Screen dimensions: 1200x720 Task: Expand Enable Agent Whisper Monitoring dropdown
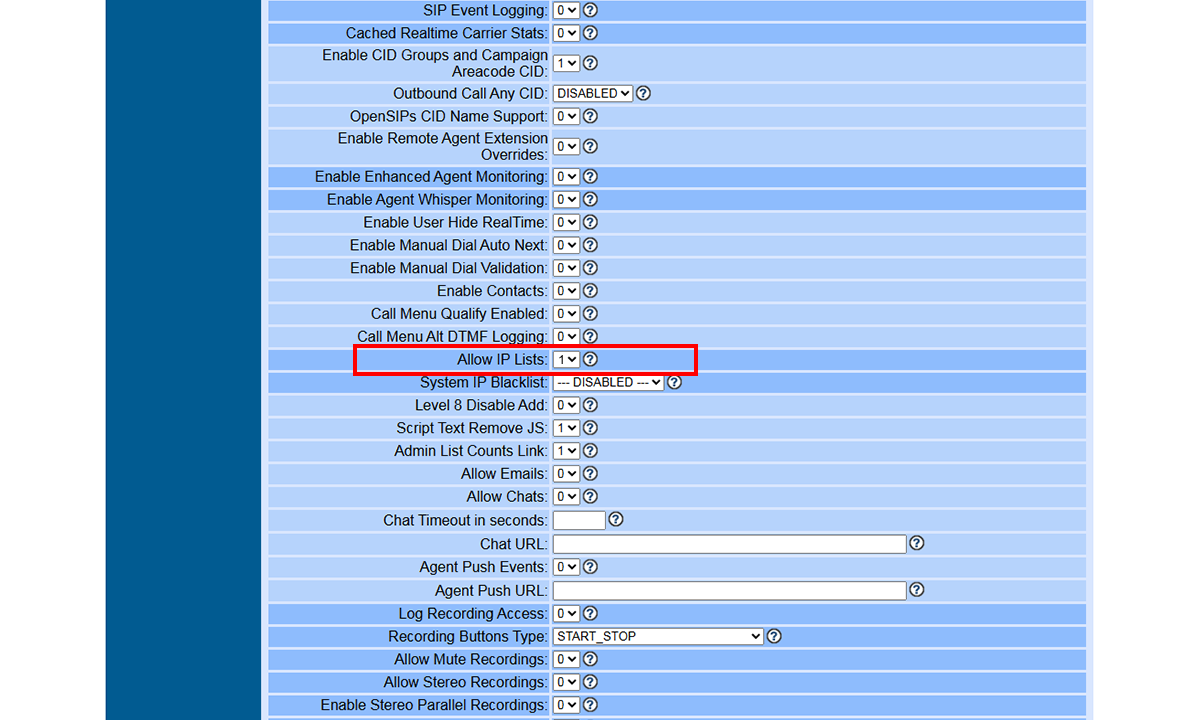(566, 199)
